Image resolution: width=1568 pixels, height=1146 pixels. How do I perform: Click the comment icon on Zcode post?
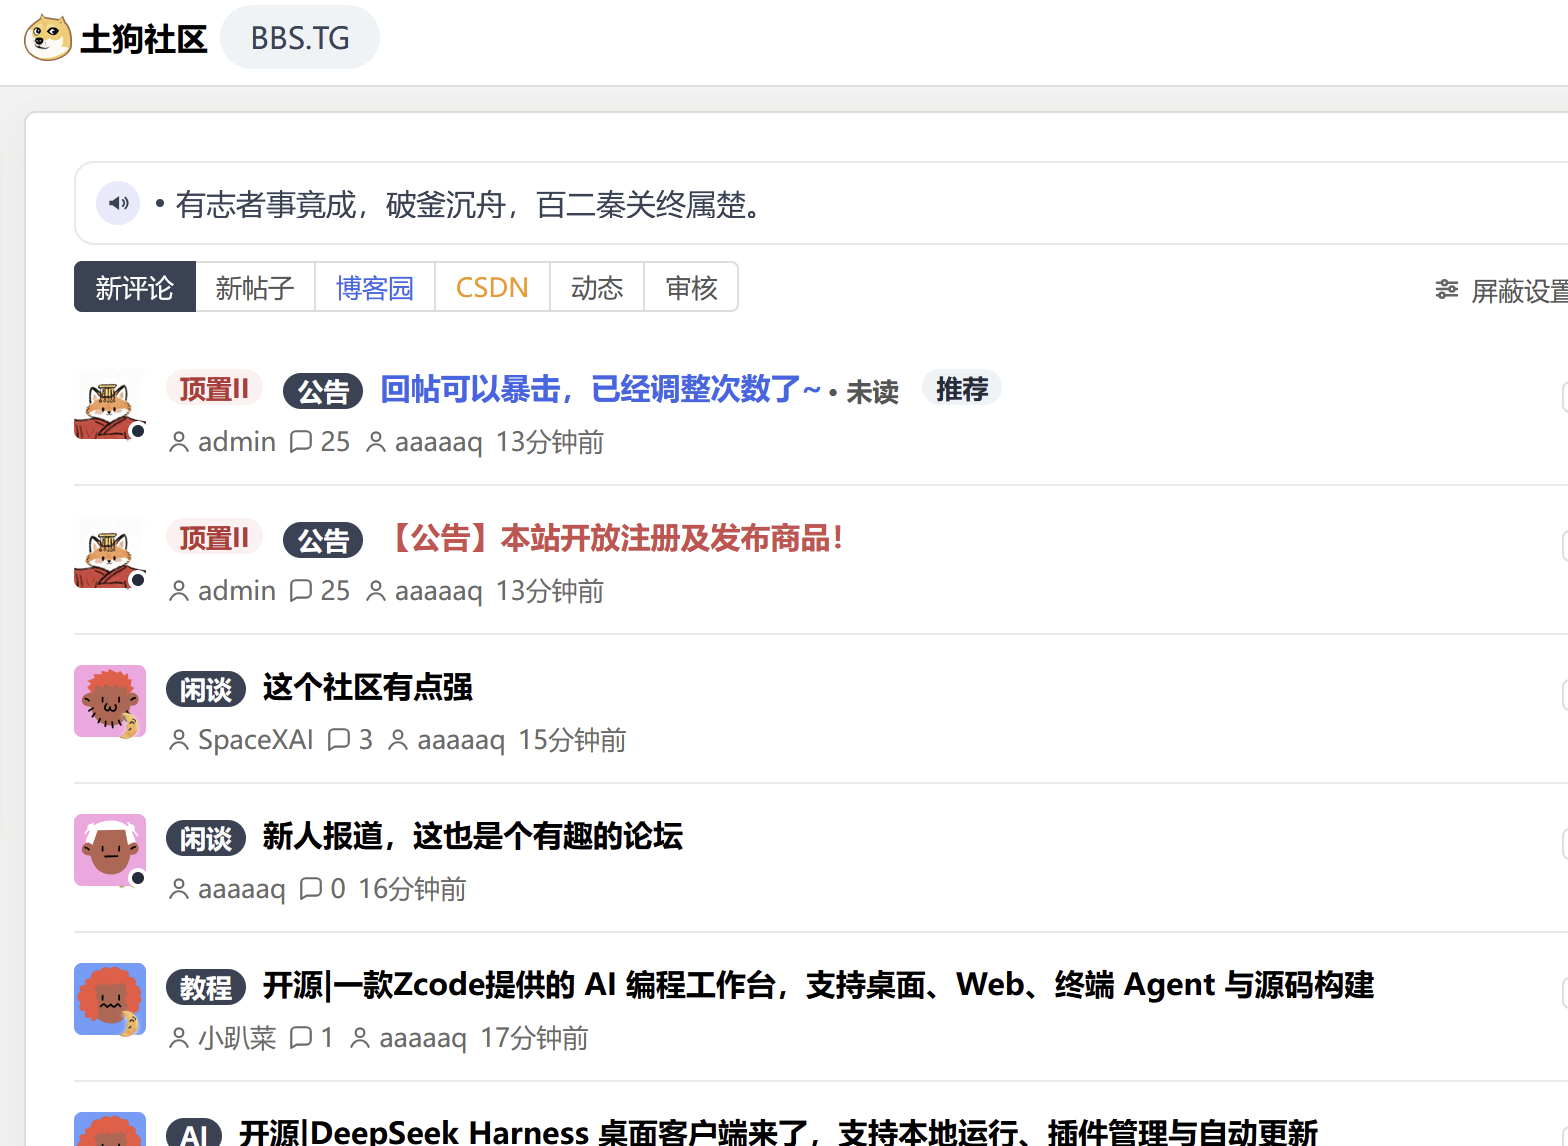300,1037
